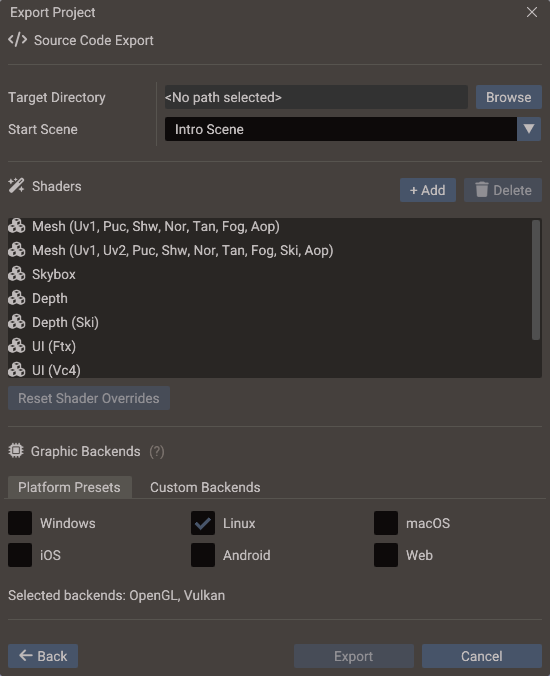Select the Skybox shader row

269,274
